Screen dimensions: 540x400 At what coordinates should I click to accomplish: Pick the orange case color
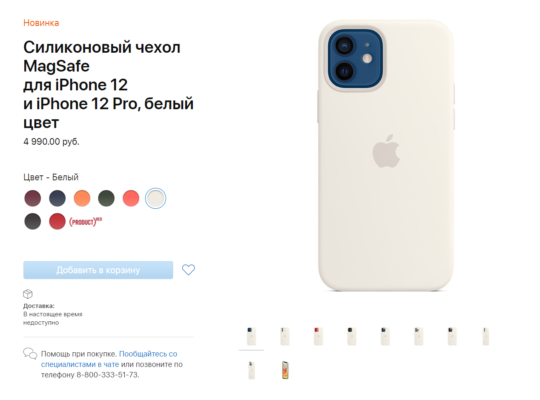pyautogui.click(x=82, y=198)
